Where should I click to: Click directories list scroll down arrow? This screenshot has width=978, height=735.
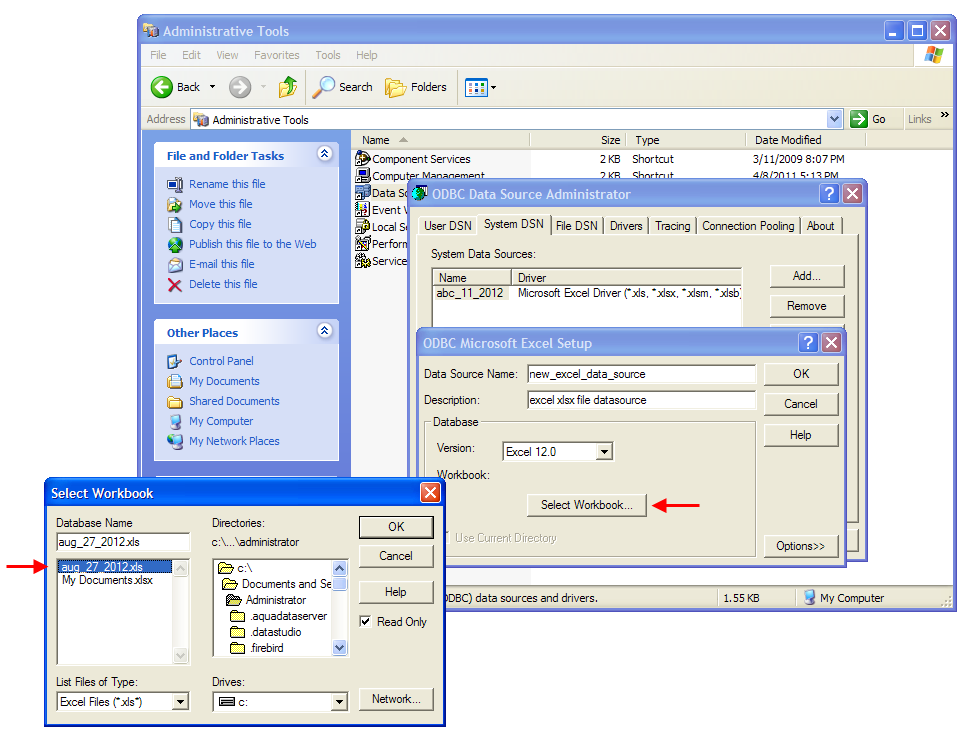click(339, 648)
